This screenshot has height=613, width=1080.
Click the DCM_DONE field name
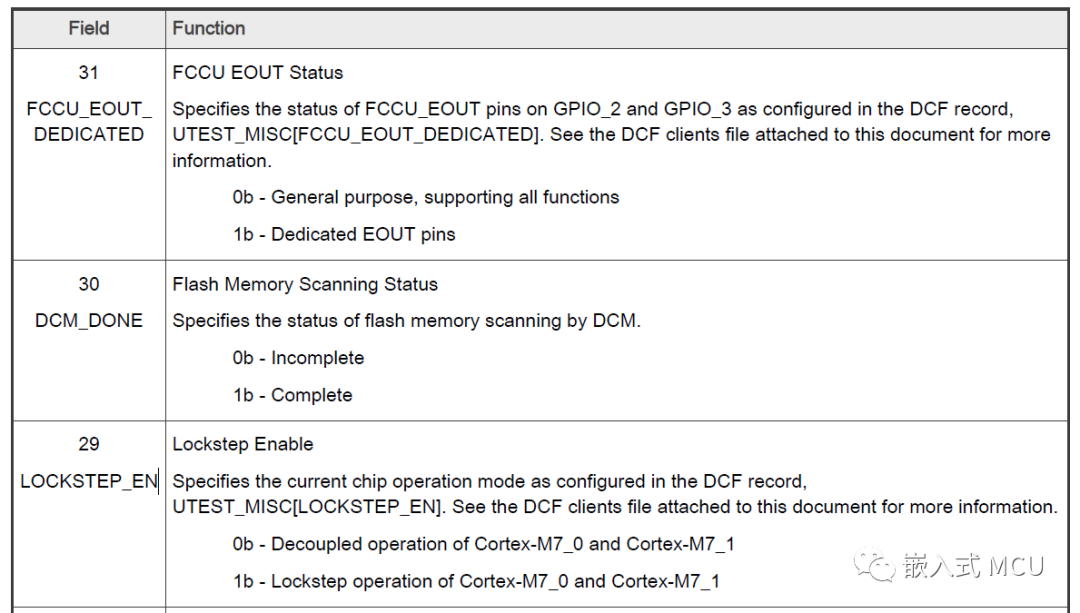pos(88,321)
